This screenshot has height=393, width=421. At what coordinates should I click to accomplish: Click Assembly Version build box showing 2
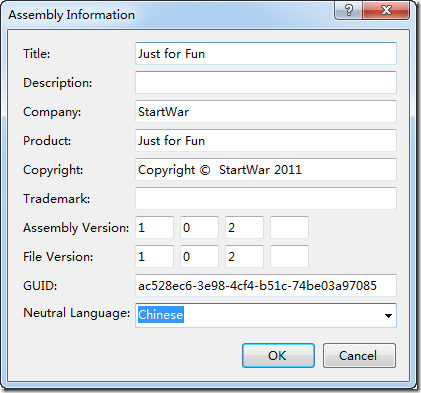pos(244,227)
